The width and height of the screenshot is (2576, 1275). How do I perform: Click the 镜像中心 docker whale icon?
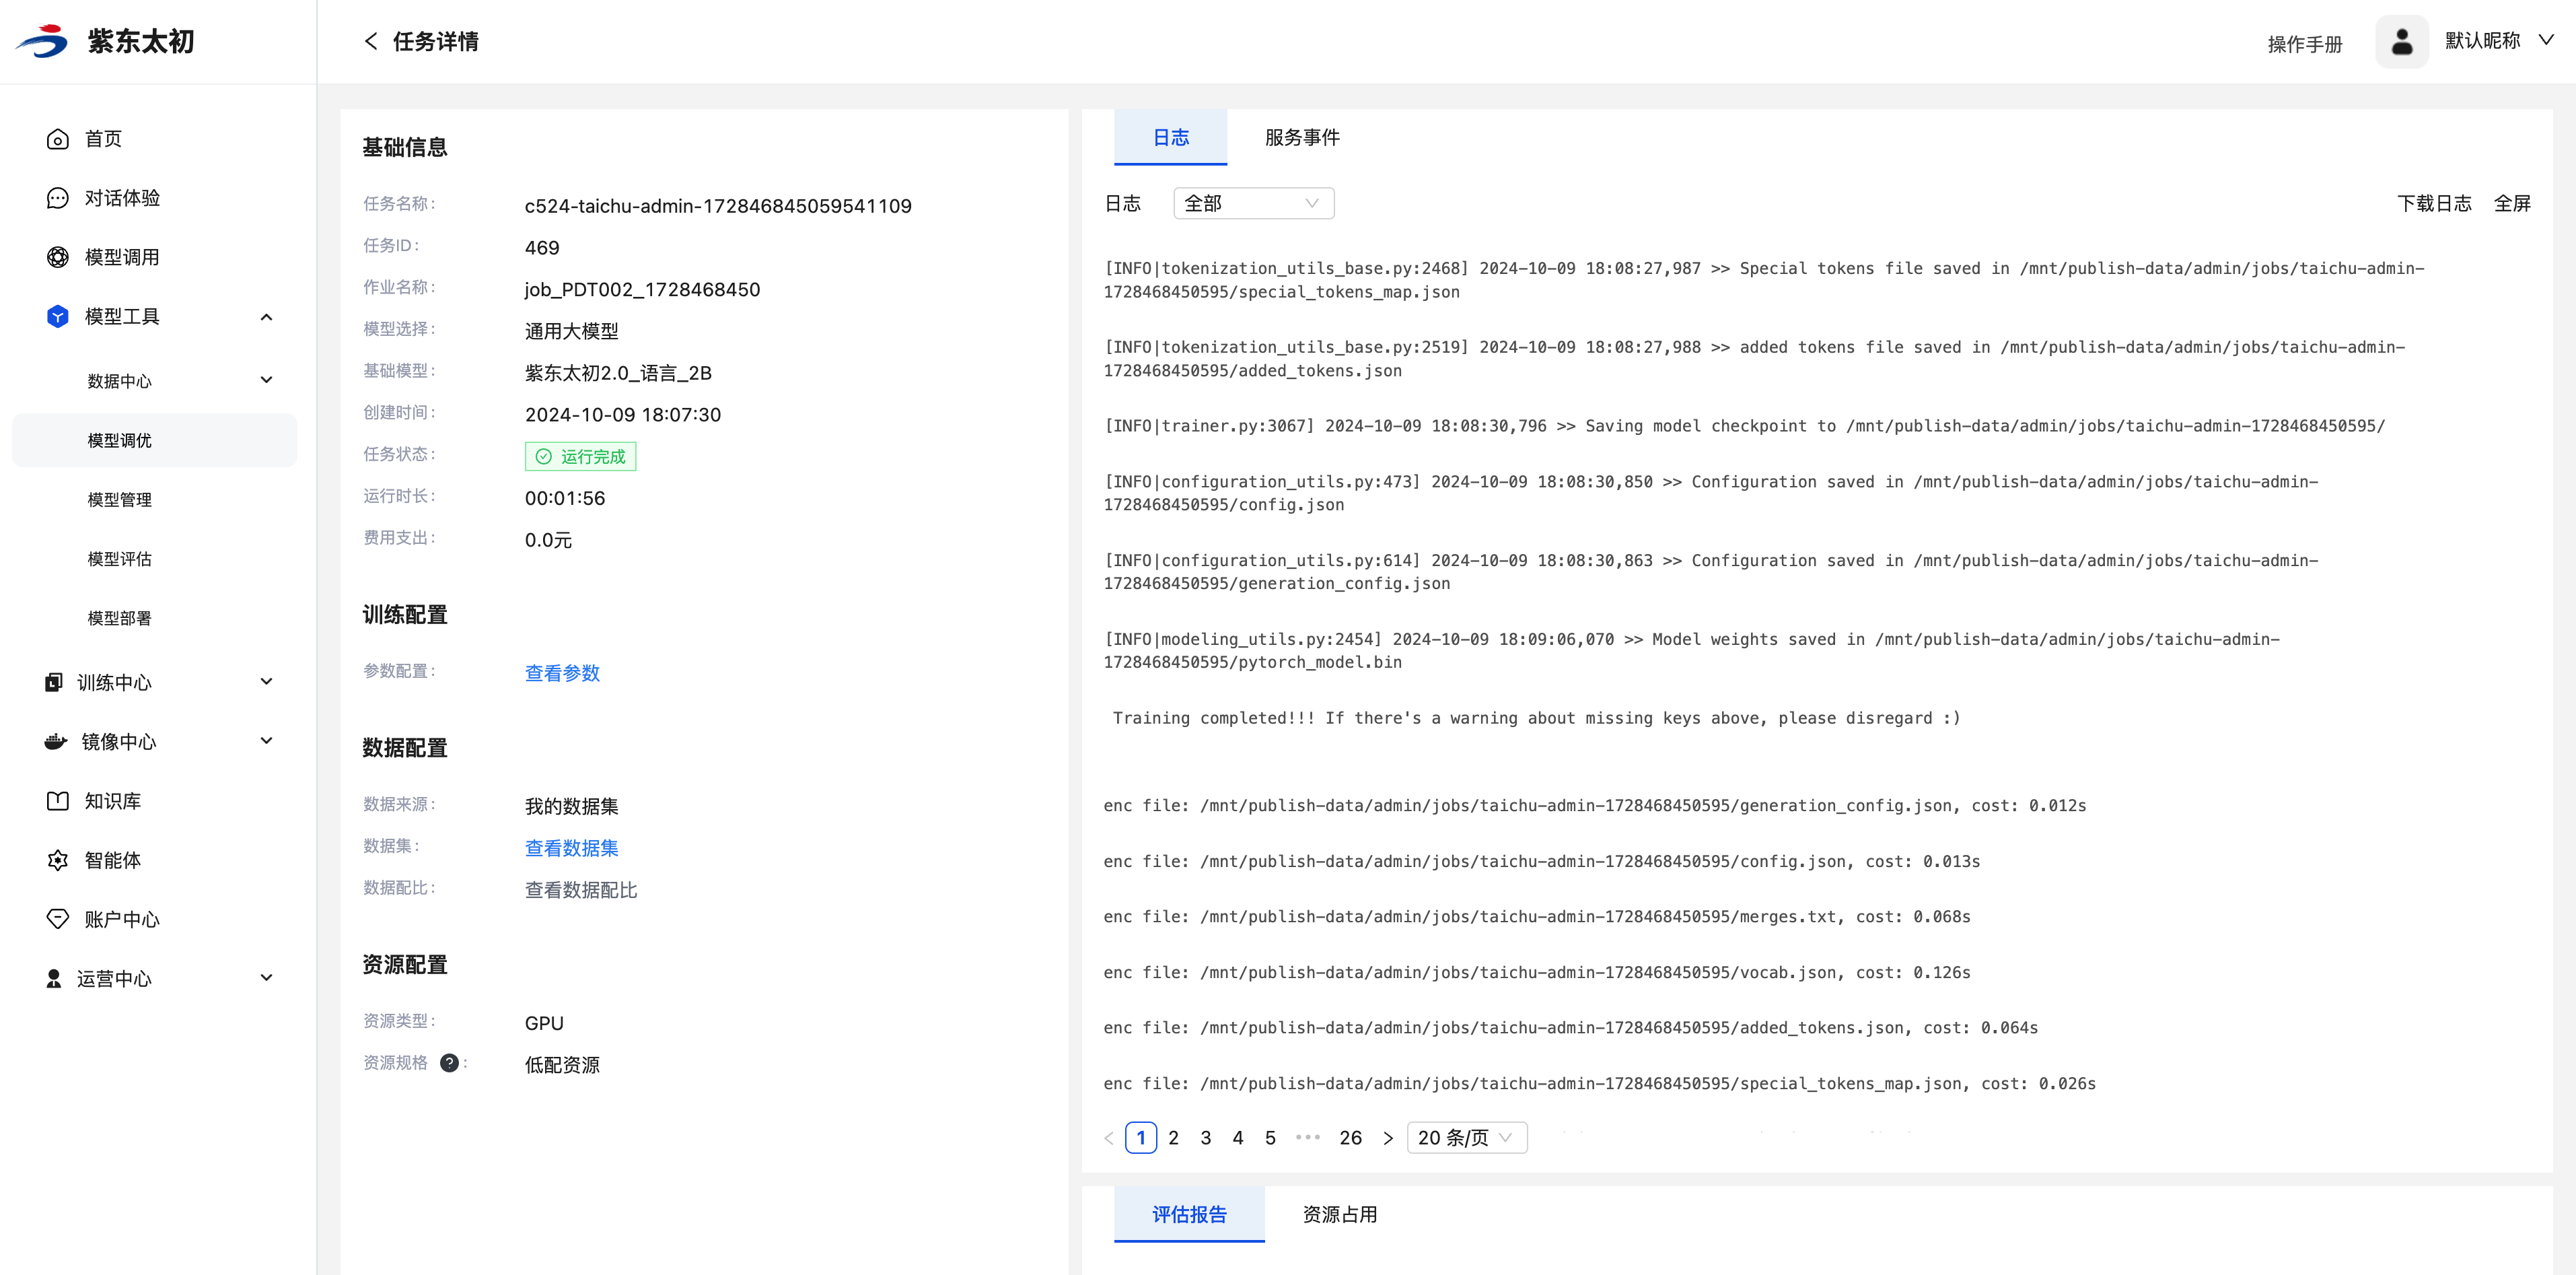click(56, 741)
